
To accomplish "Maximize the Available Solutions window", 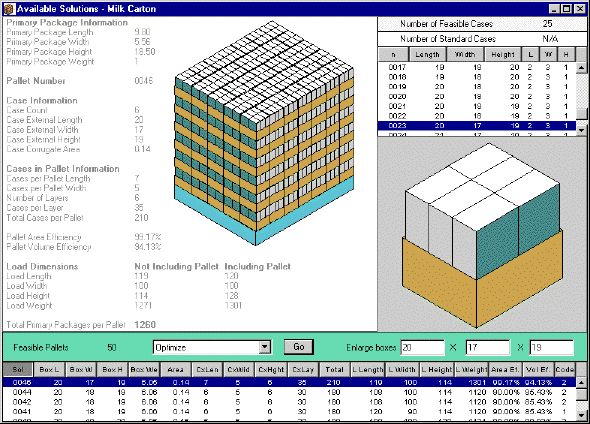I will pos(566,9).
